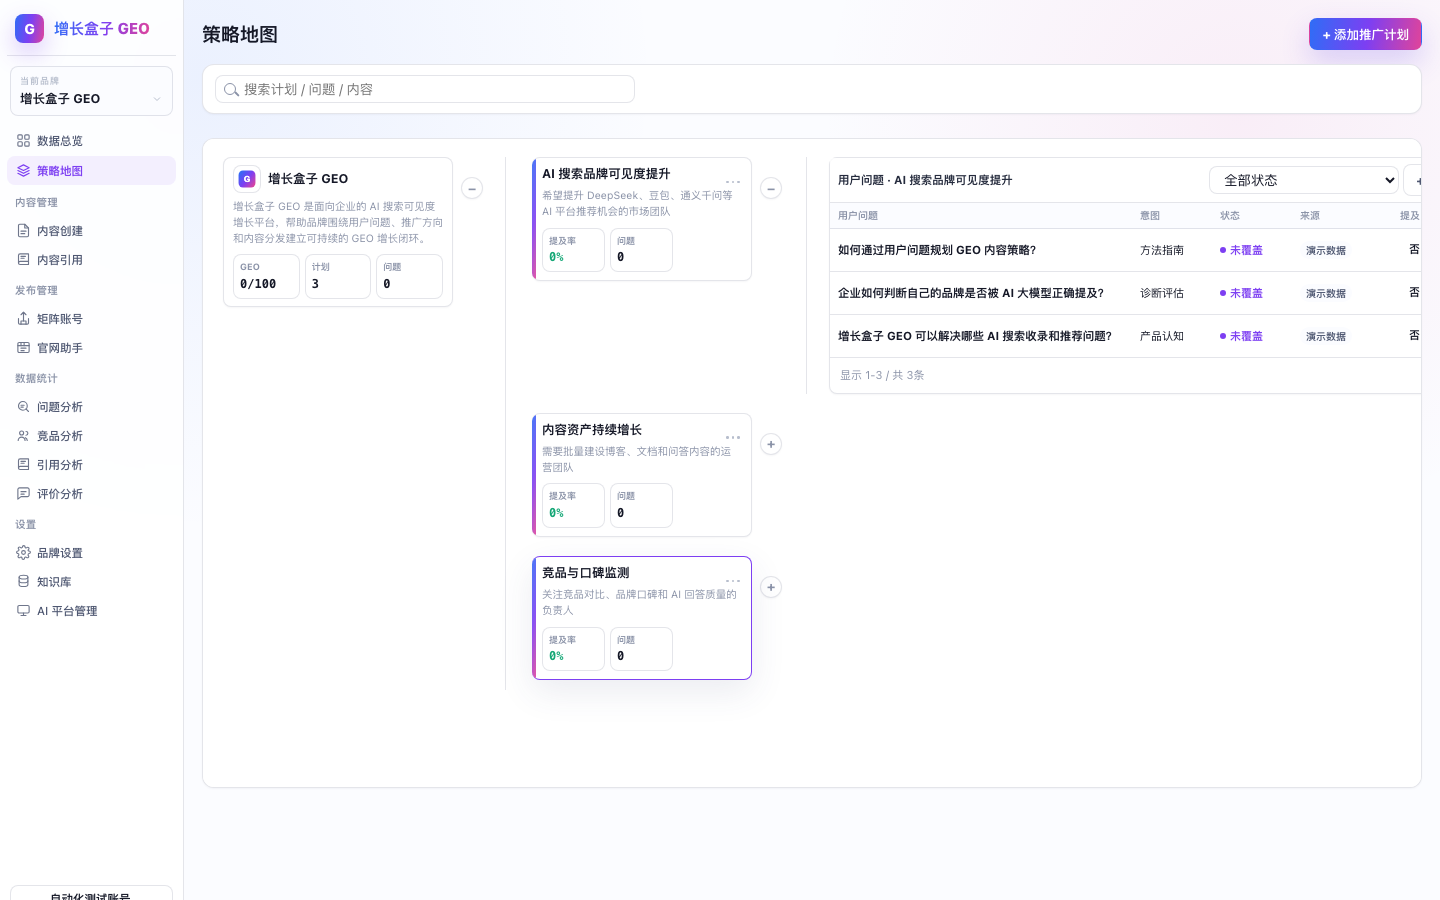Click the 状态 column header
The height and width of the screenshot is (900, 1440).
click(1230, 216)
